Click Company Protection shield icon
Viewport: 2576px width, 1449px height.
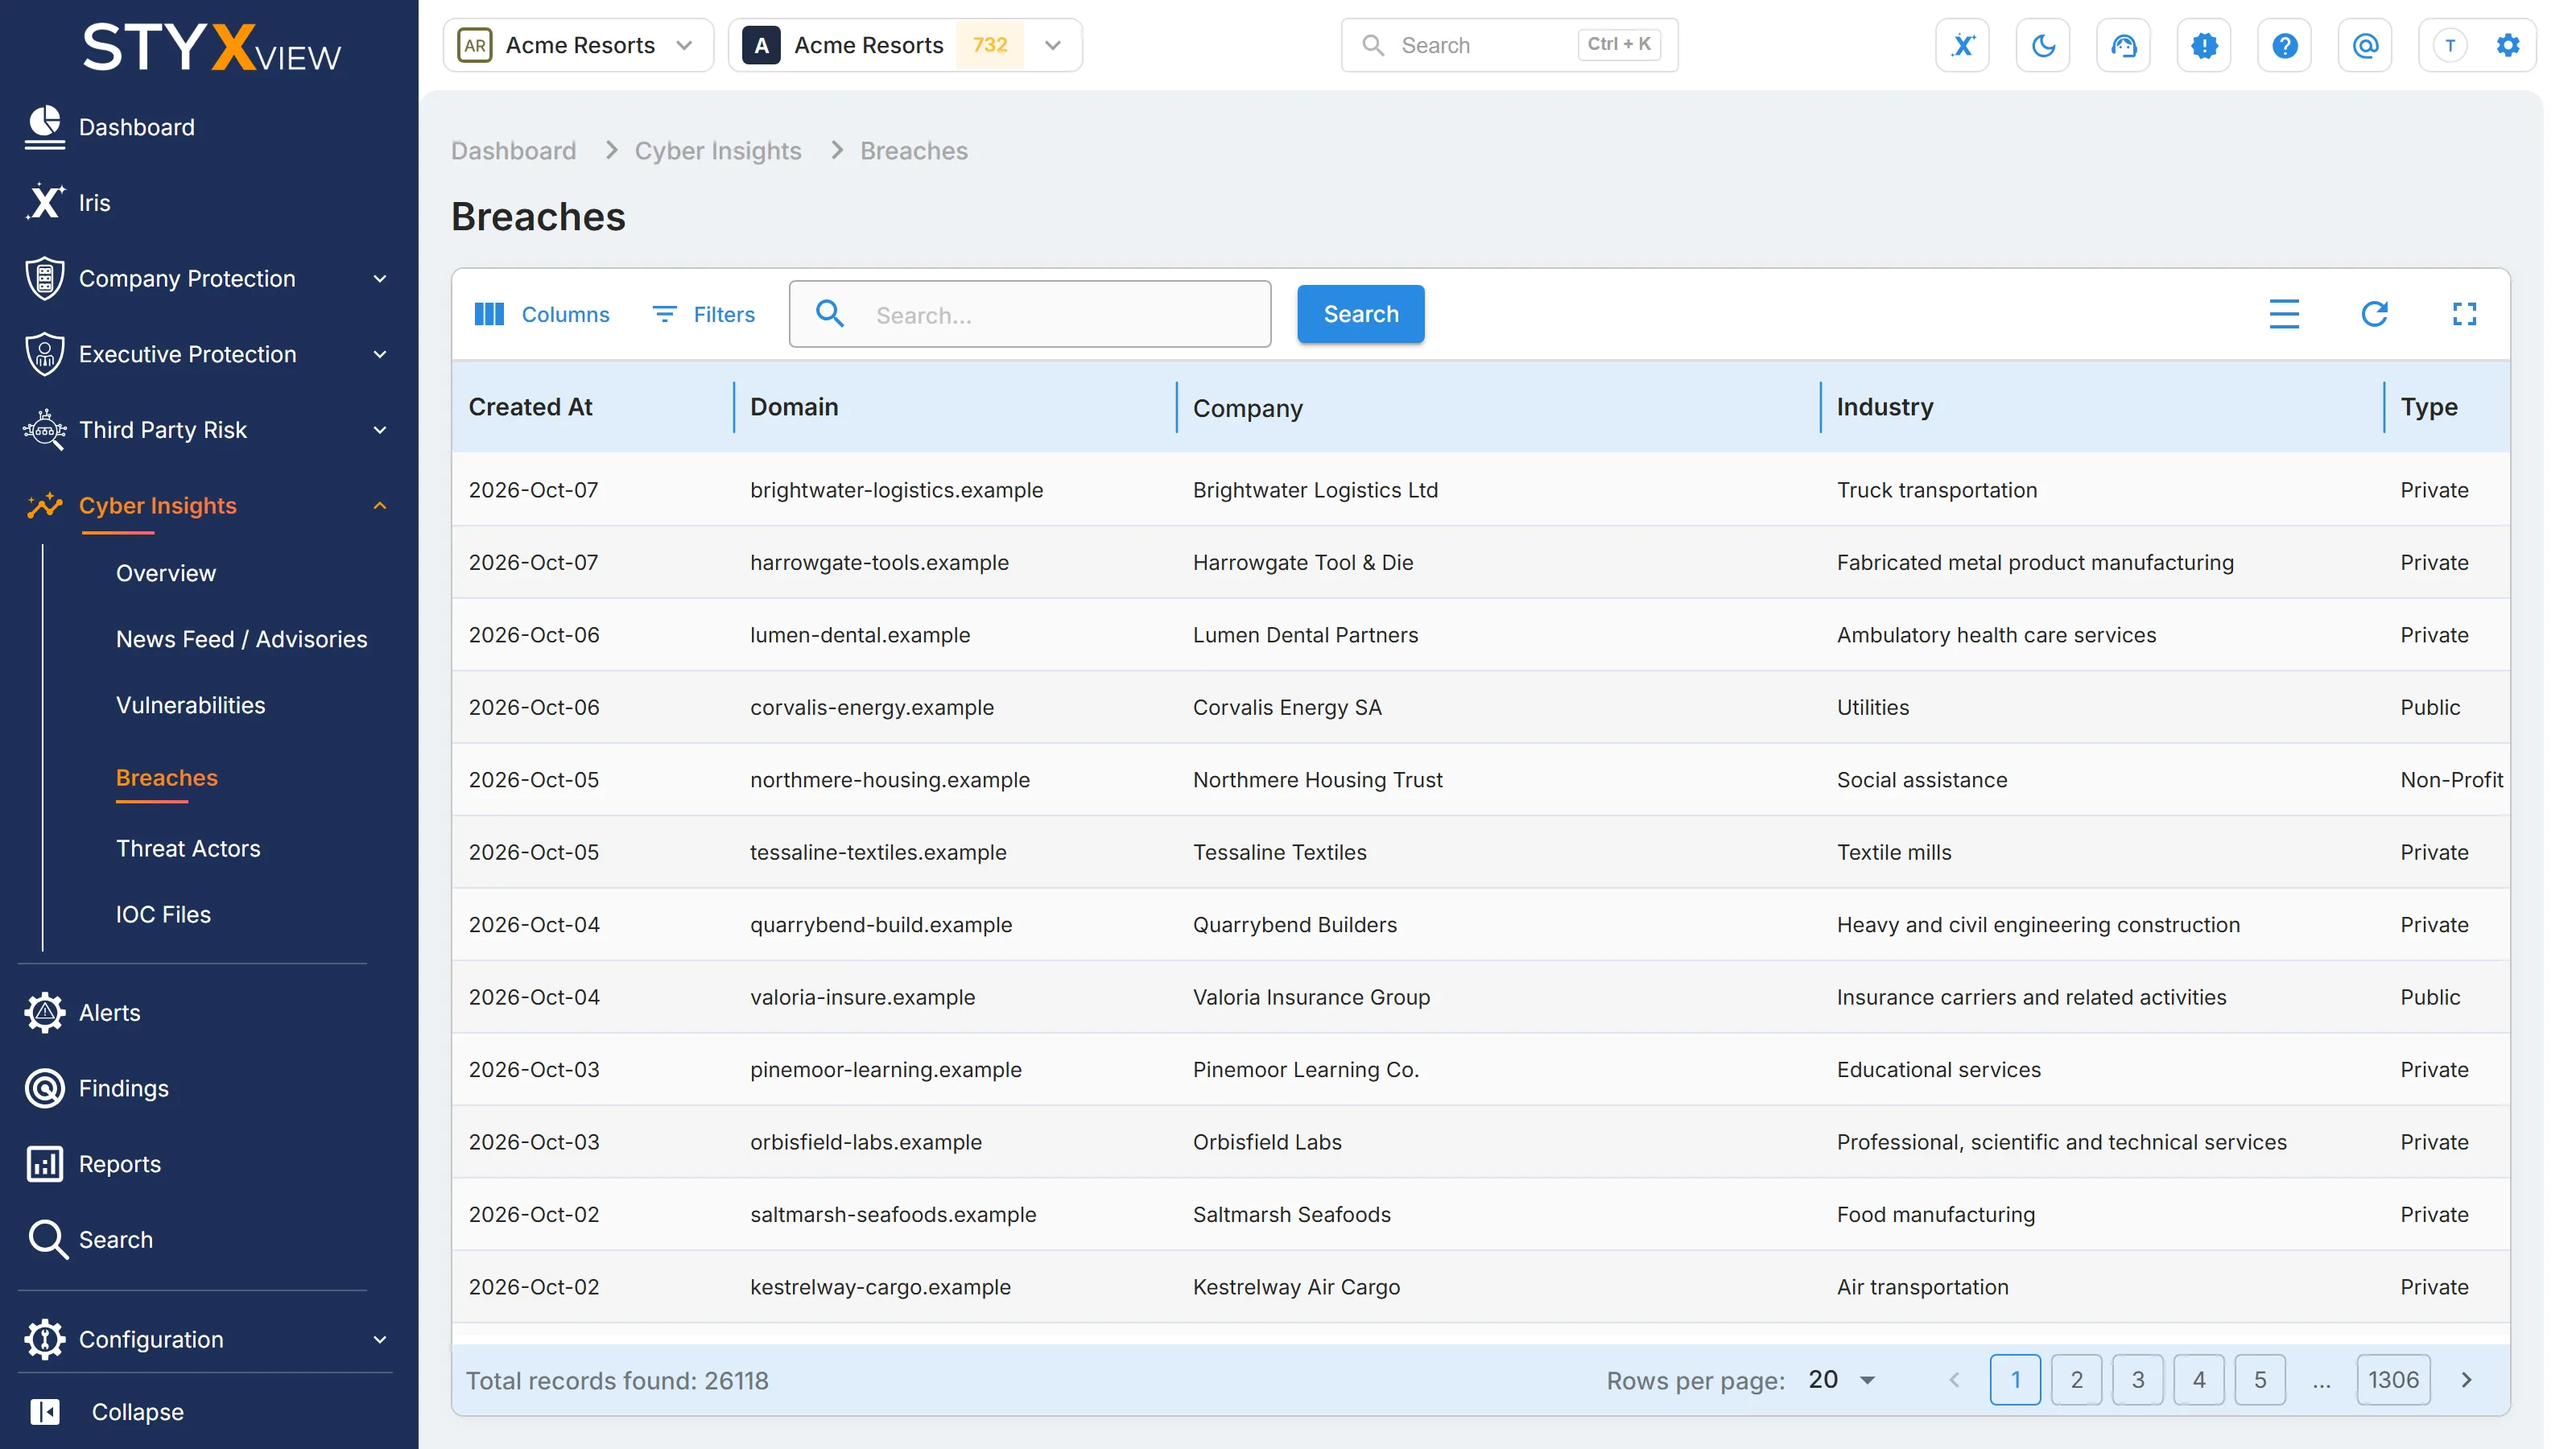coord(44,278)
